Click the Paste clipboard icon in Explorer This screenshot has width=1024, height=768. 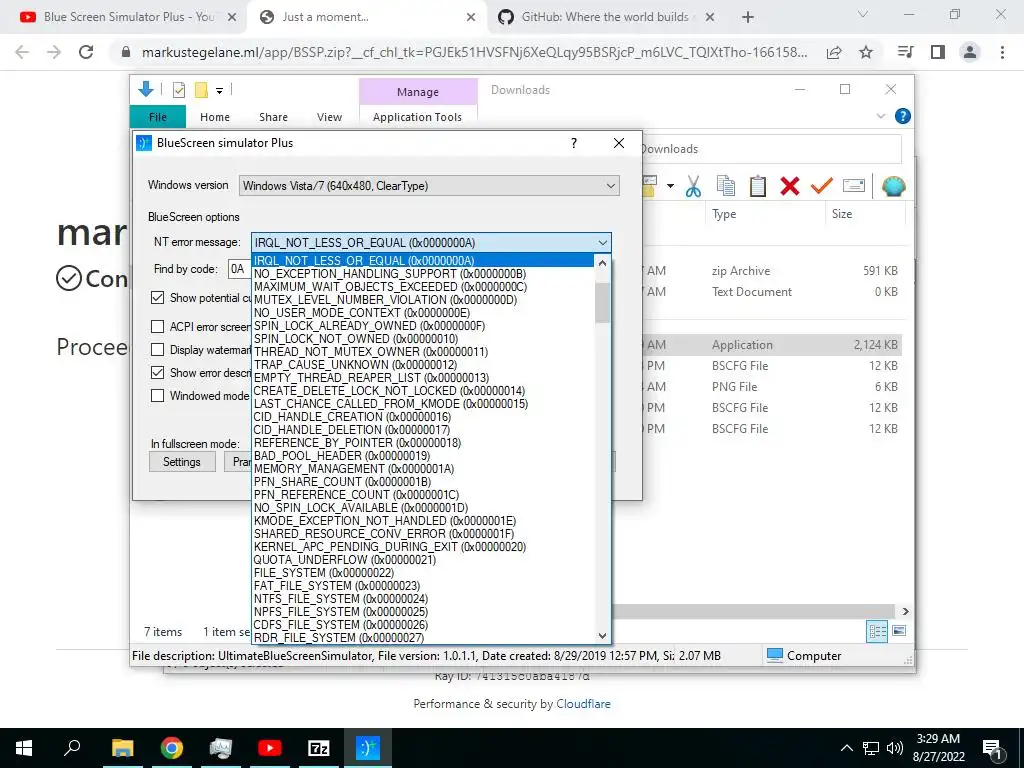(x=758, y=187)
